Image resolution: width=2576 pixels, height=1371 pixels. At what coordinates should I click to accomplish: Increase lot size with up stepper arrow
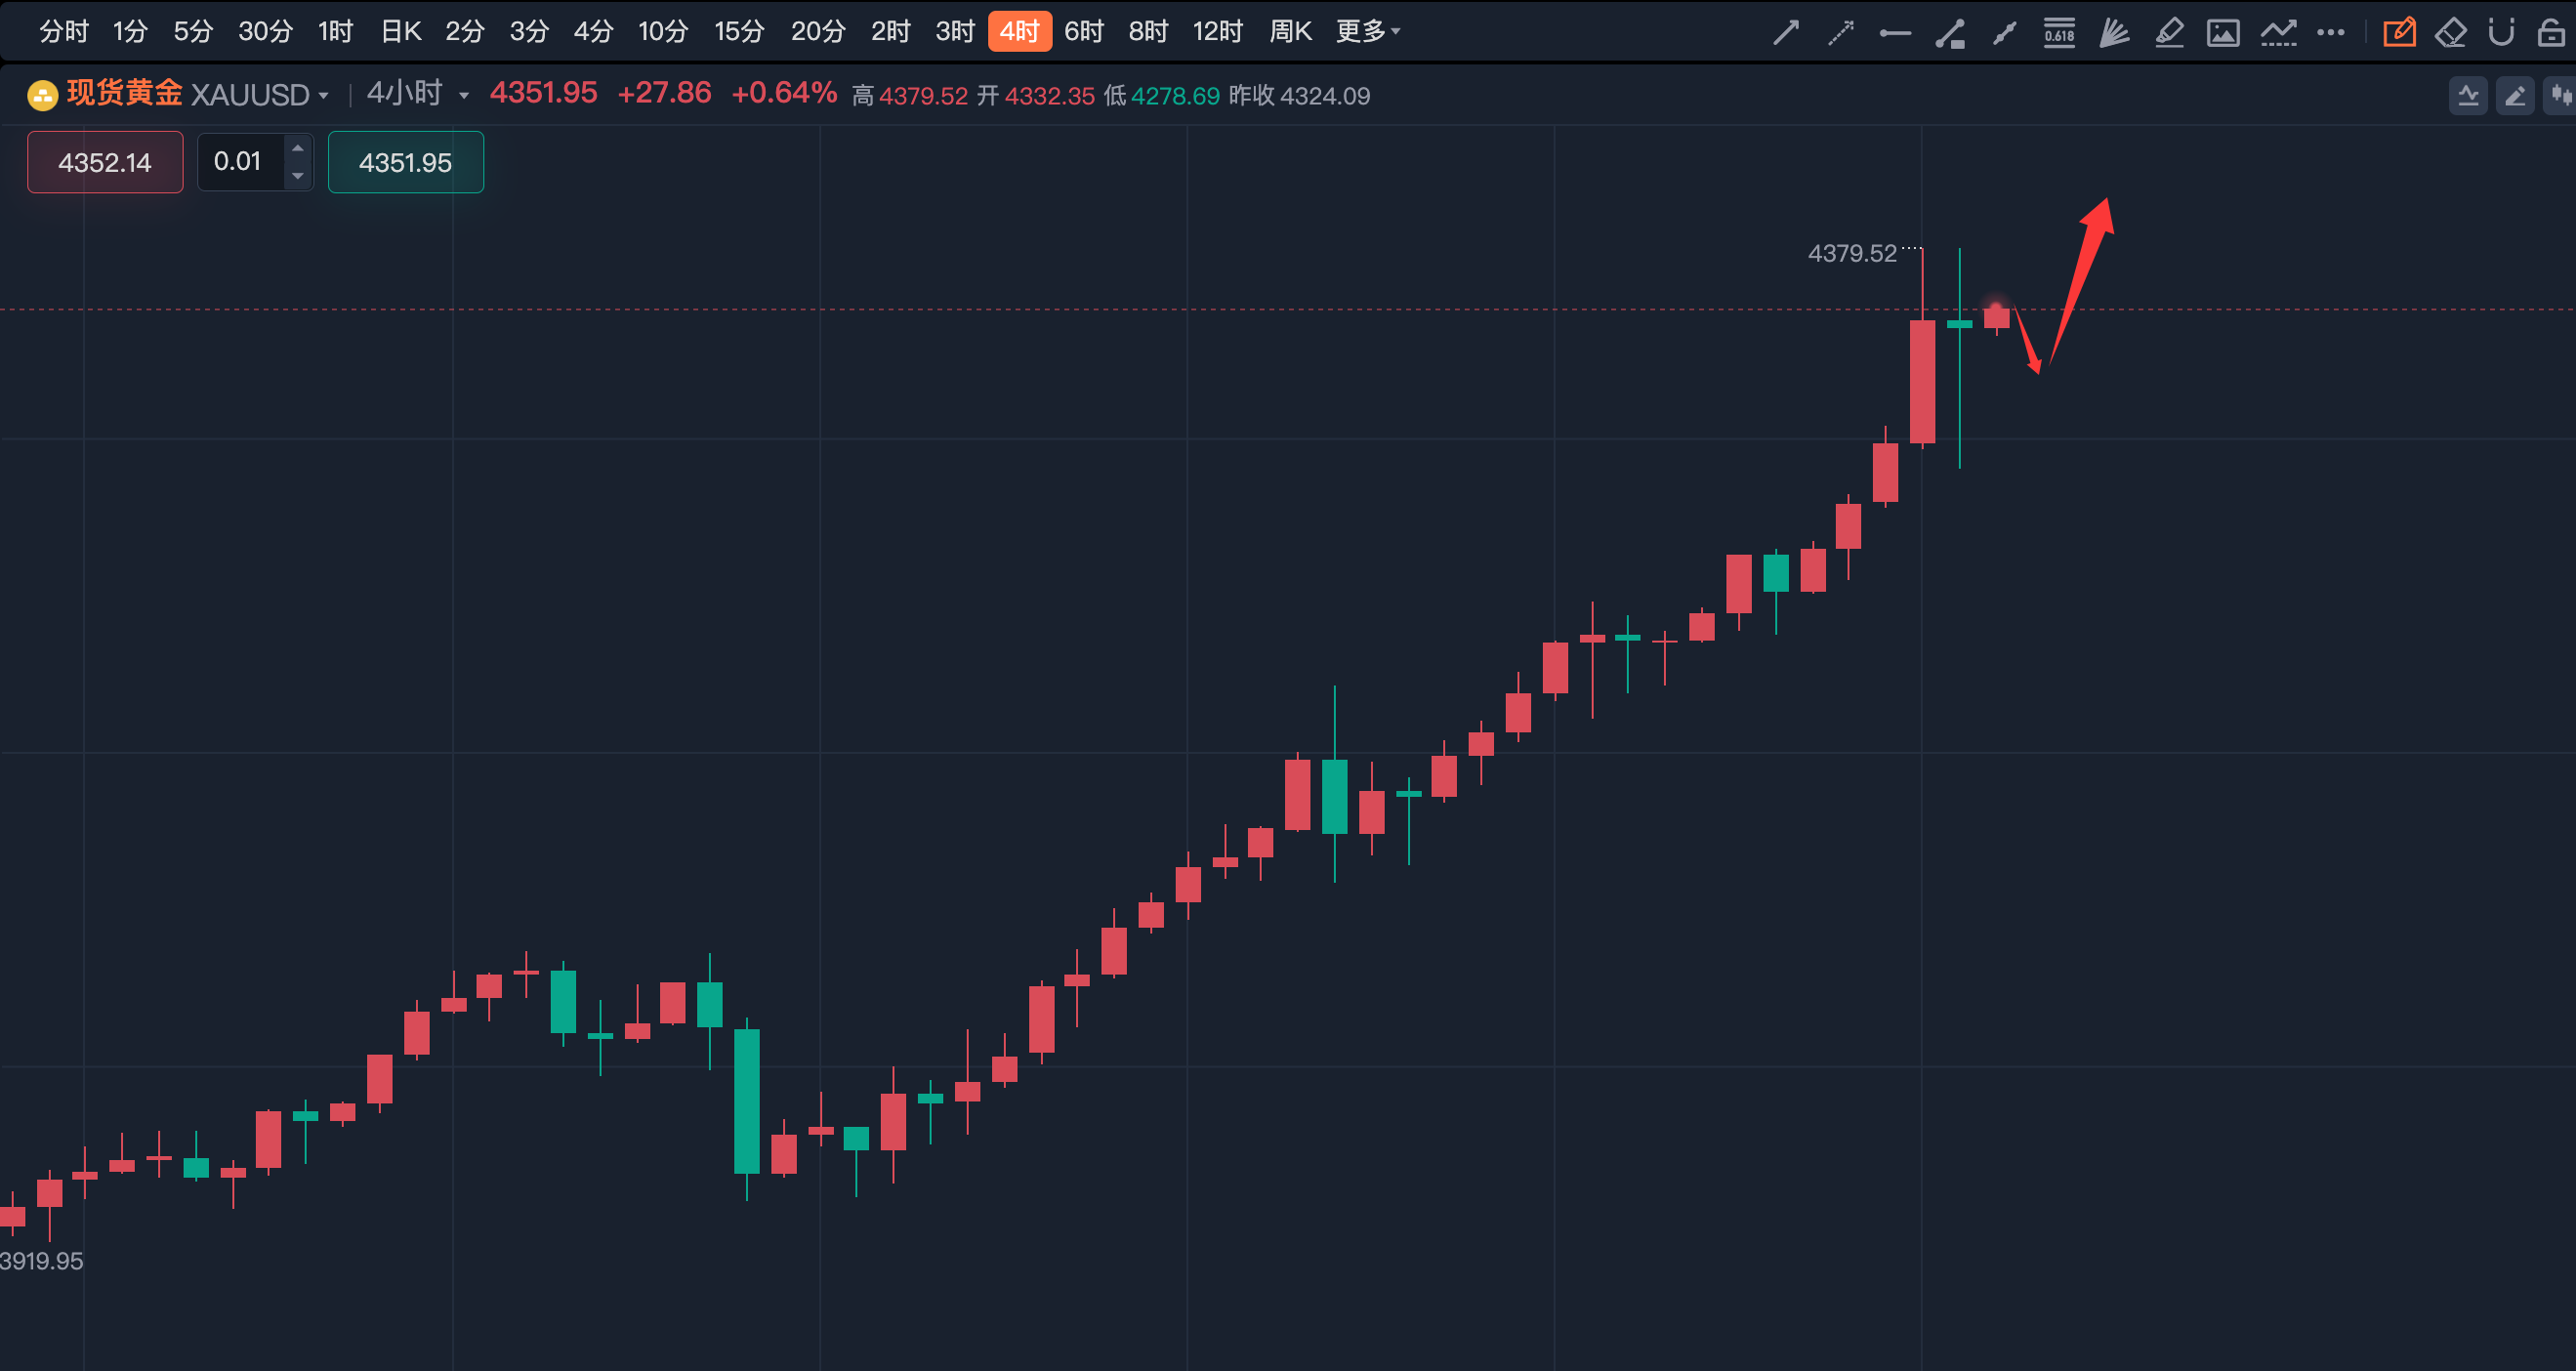point(298,149)
